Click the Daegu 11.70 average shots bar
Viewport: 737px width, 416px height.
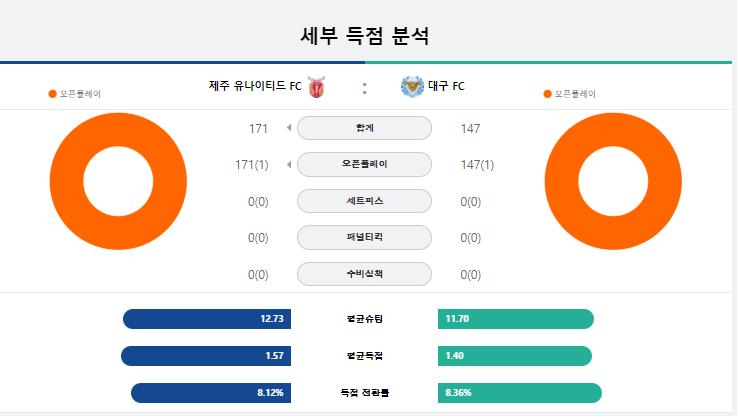(516, 319)
